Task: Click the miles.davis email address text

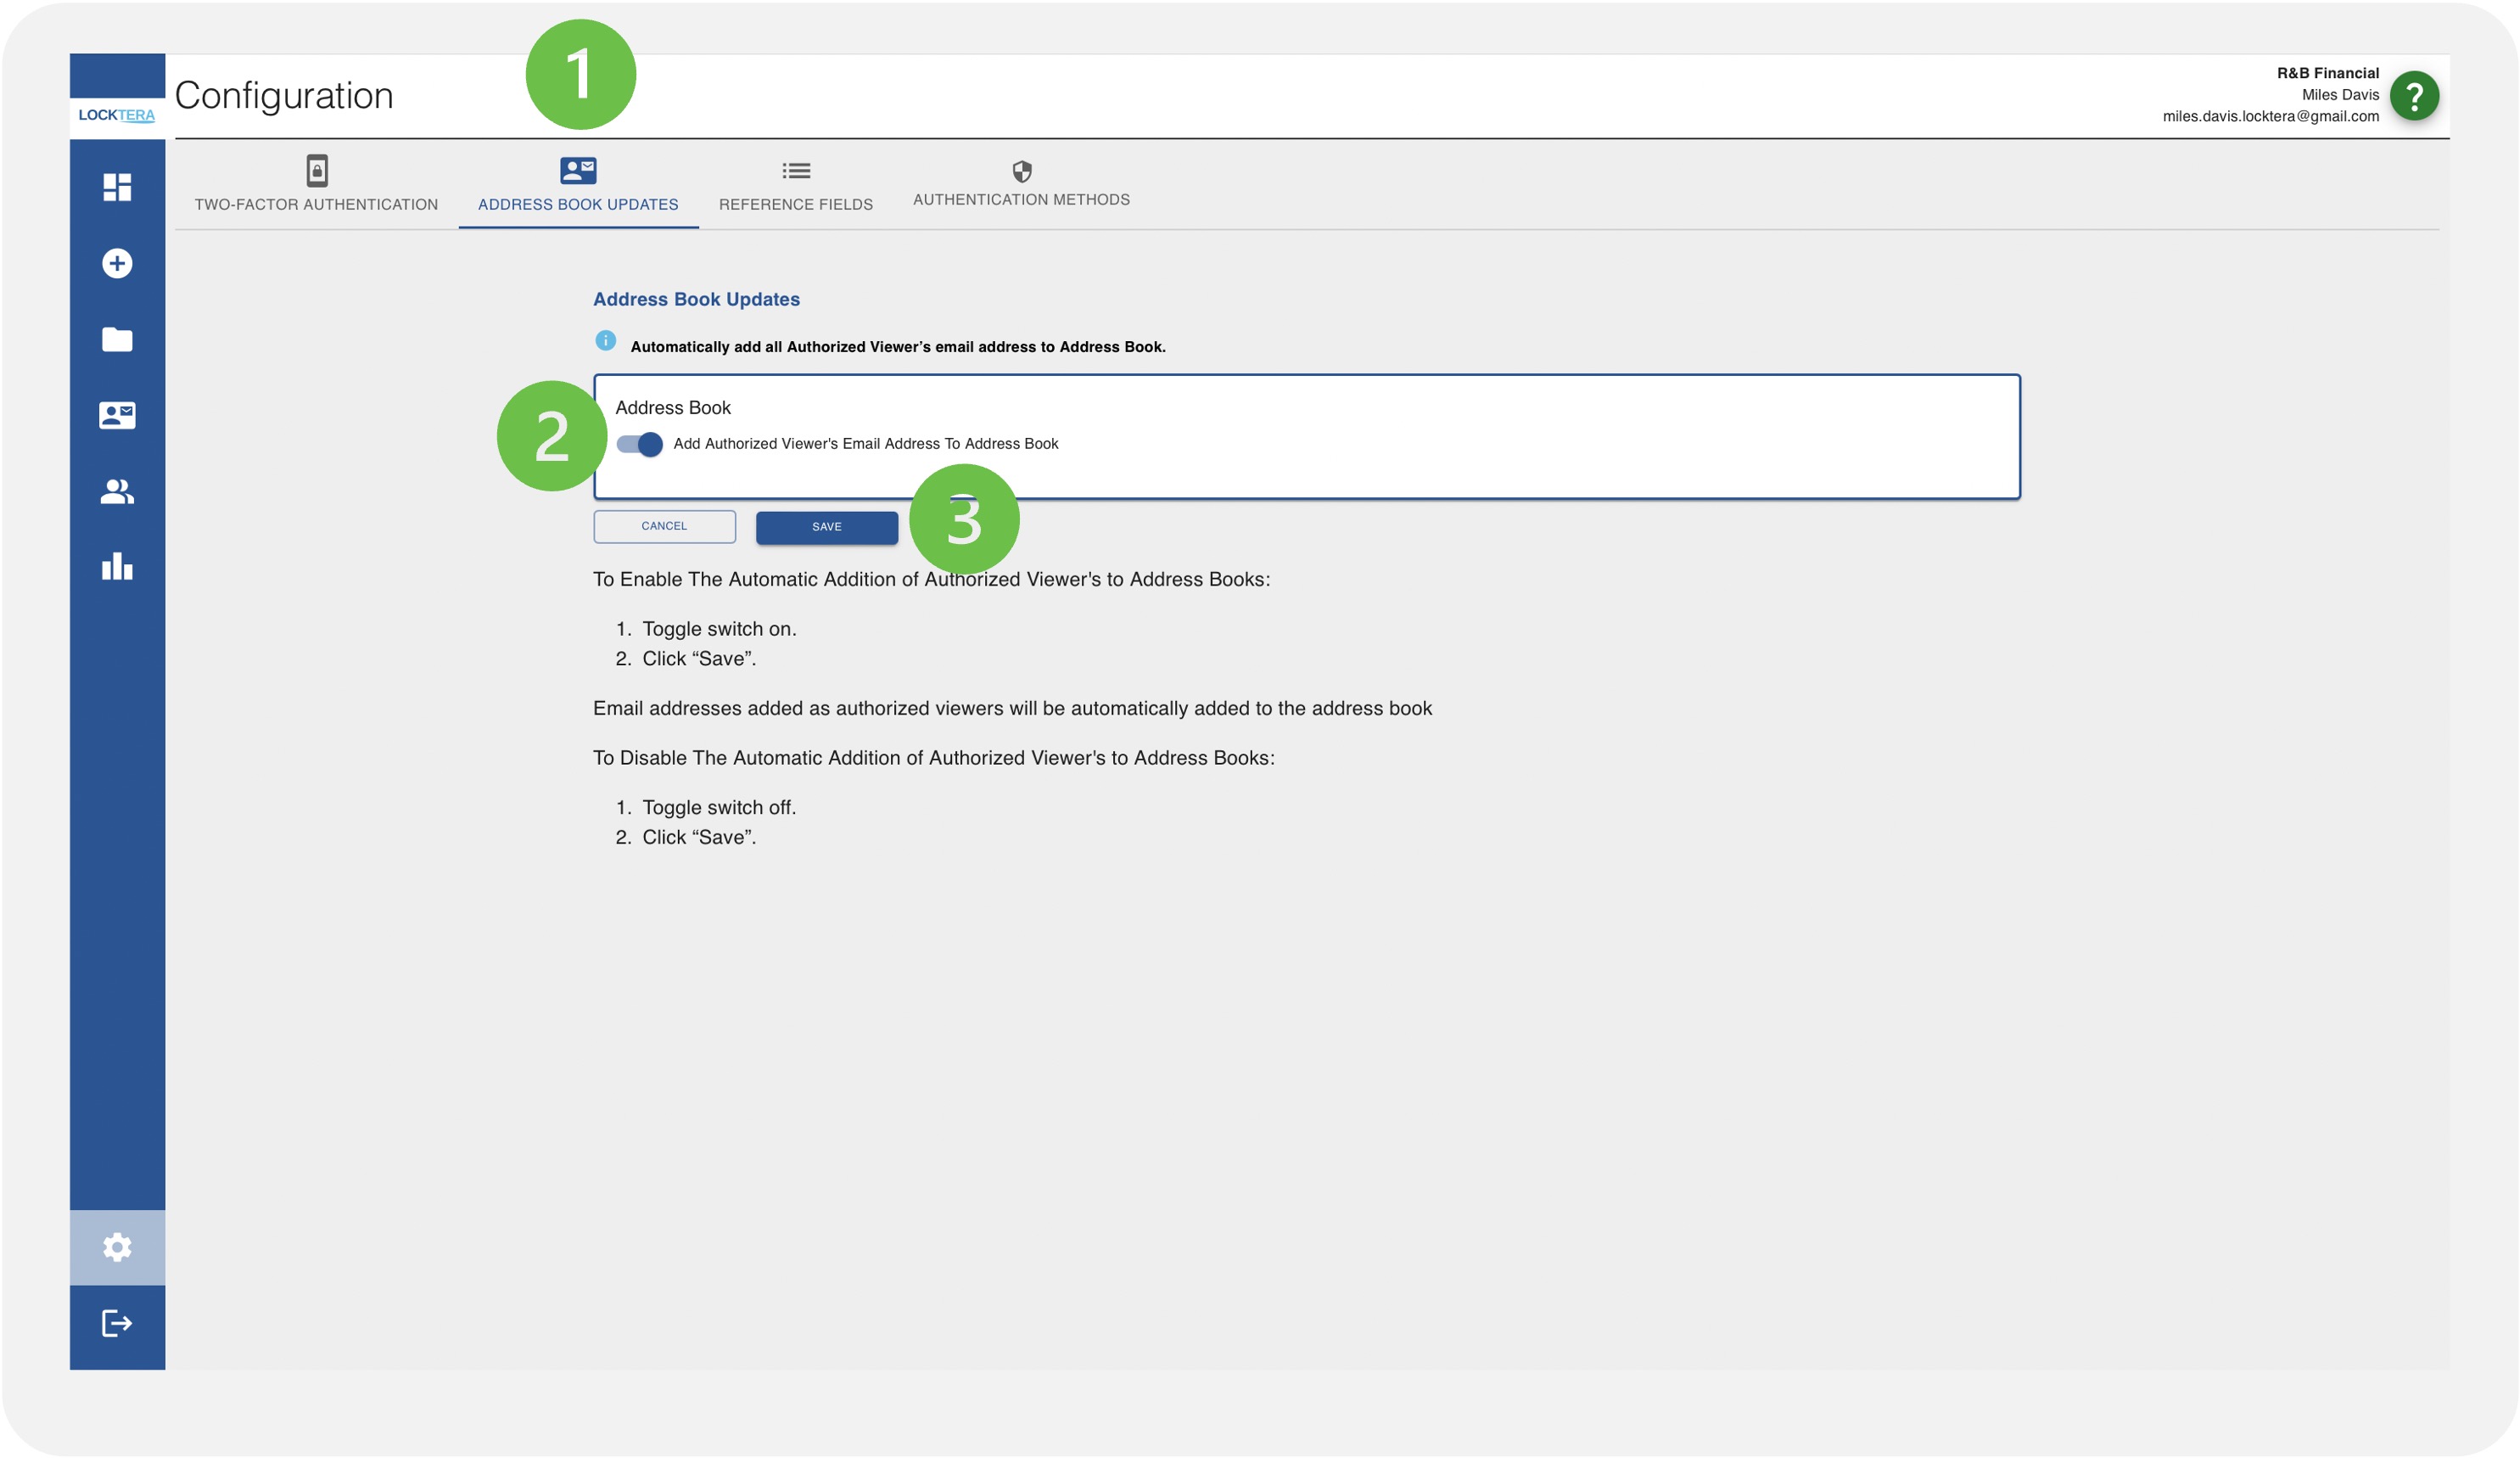Action: coord(2270,116)
